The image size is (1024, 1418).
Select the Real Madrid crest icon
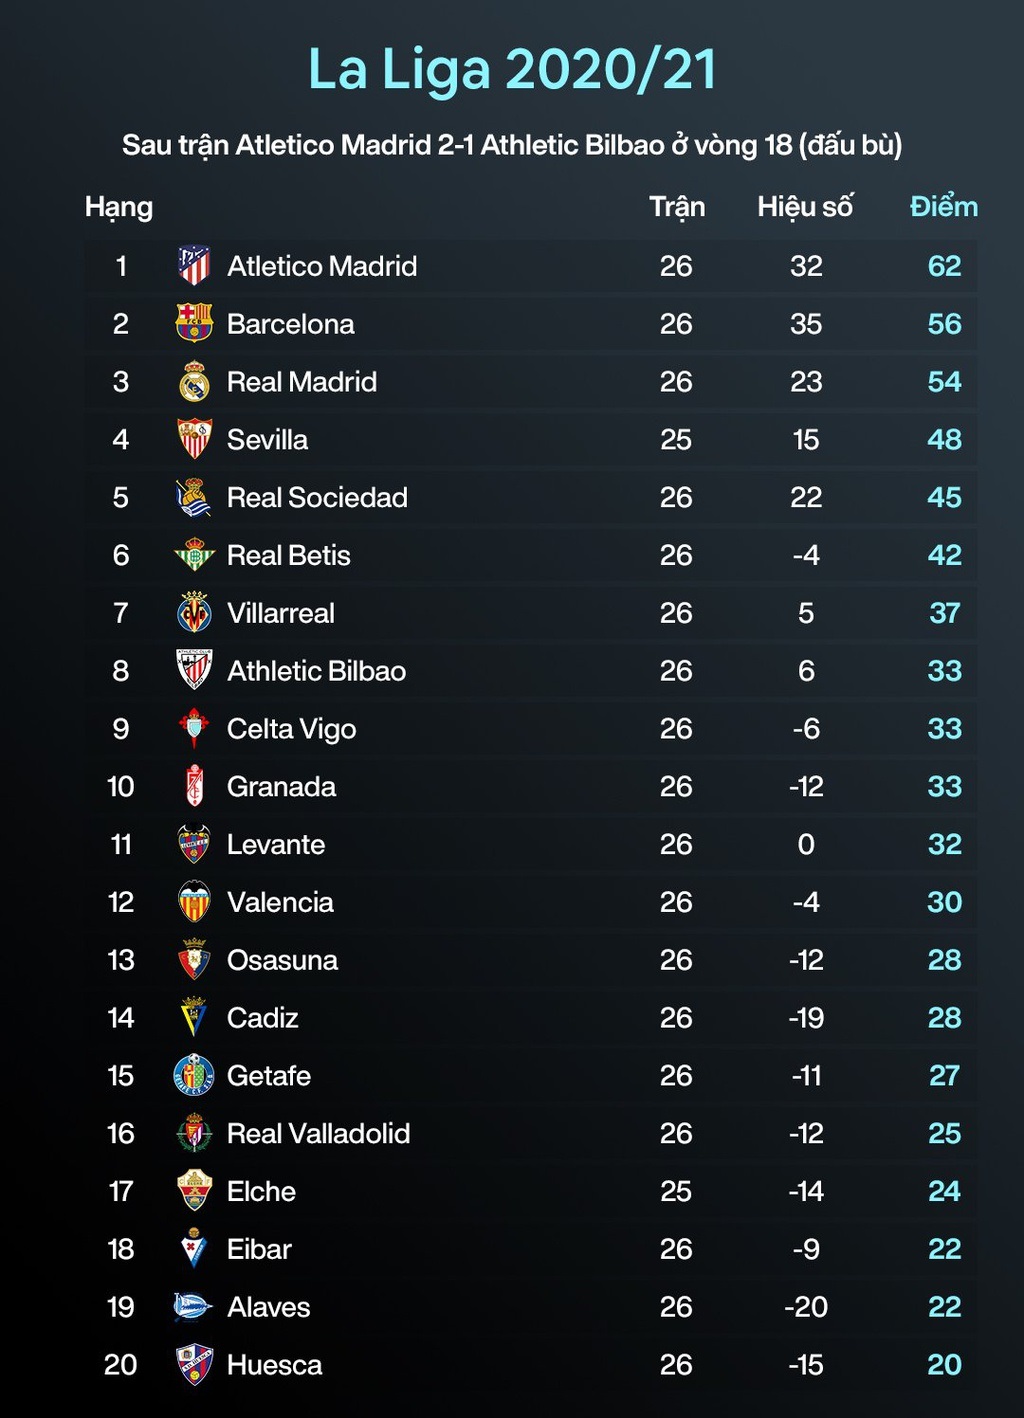(x=194, y=381)
